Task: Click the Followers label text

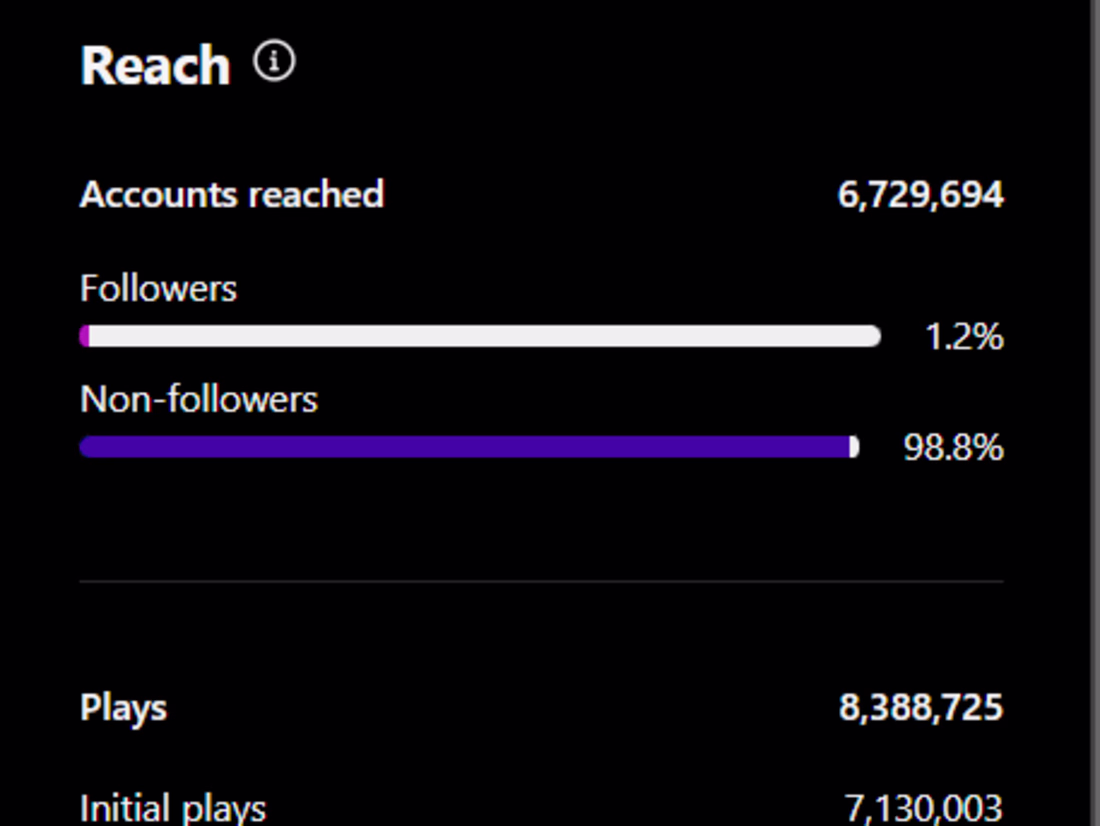Action: (158, 289)
